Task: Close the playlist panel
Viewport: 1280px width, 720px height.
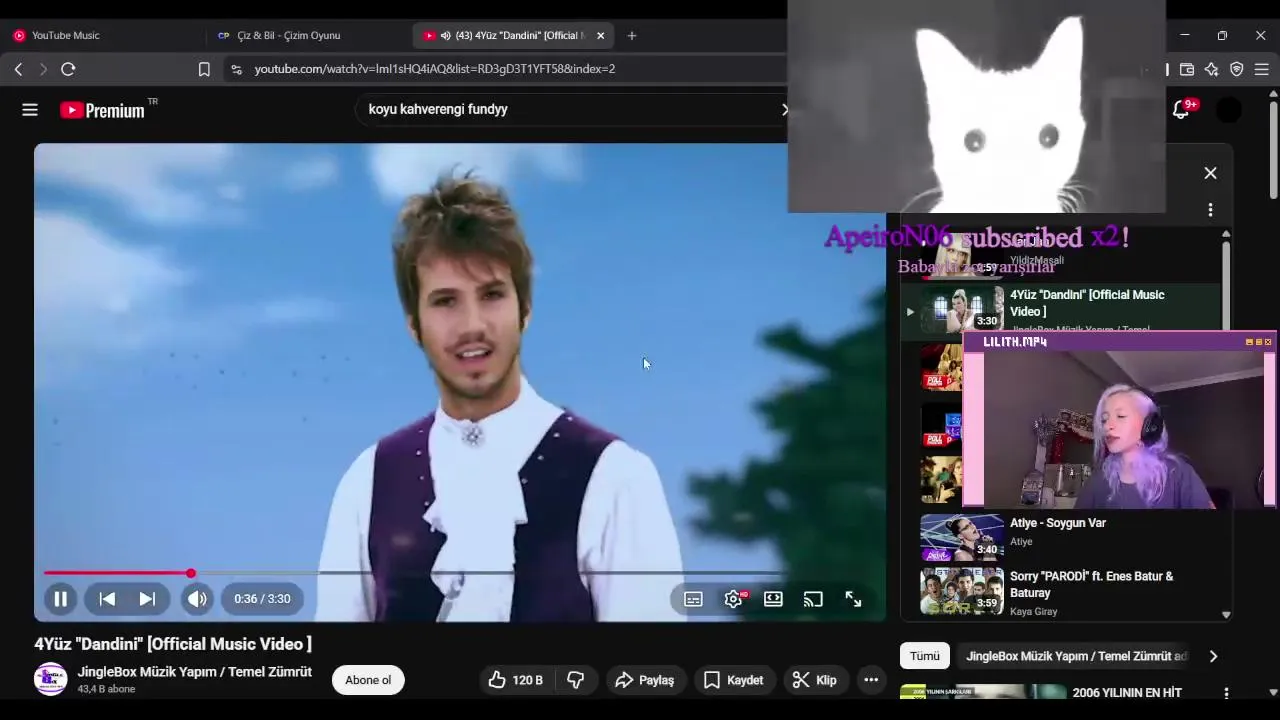Action: (x=1210, y=173)
